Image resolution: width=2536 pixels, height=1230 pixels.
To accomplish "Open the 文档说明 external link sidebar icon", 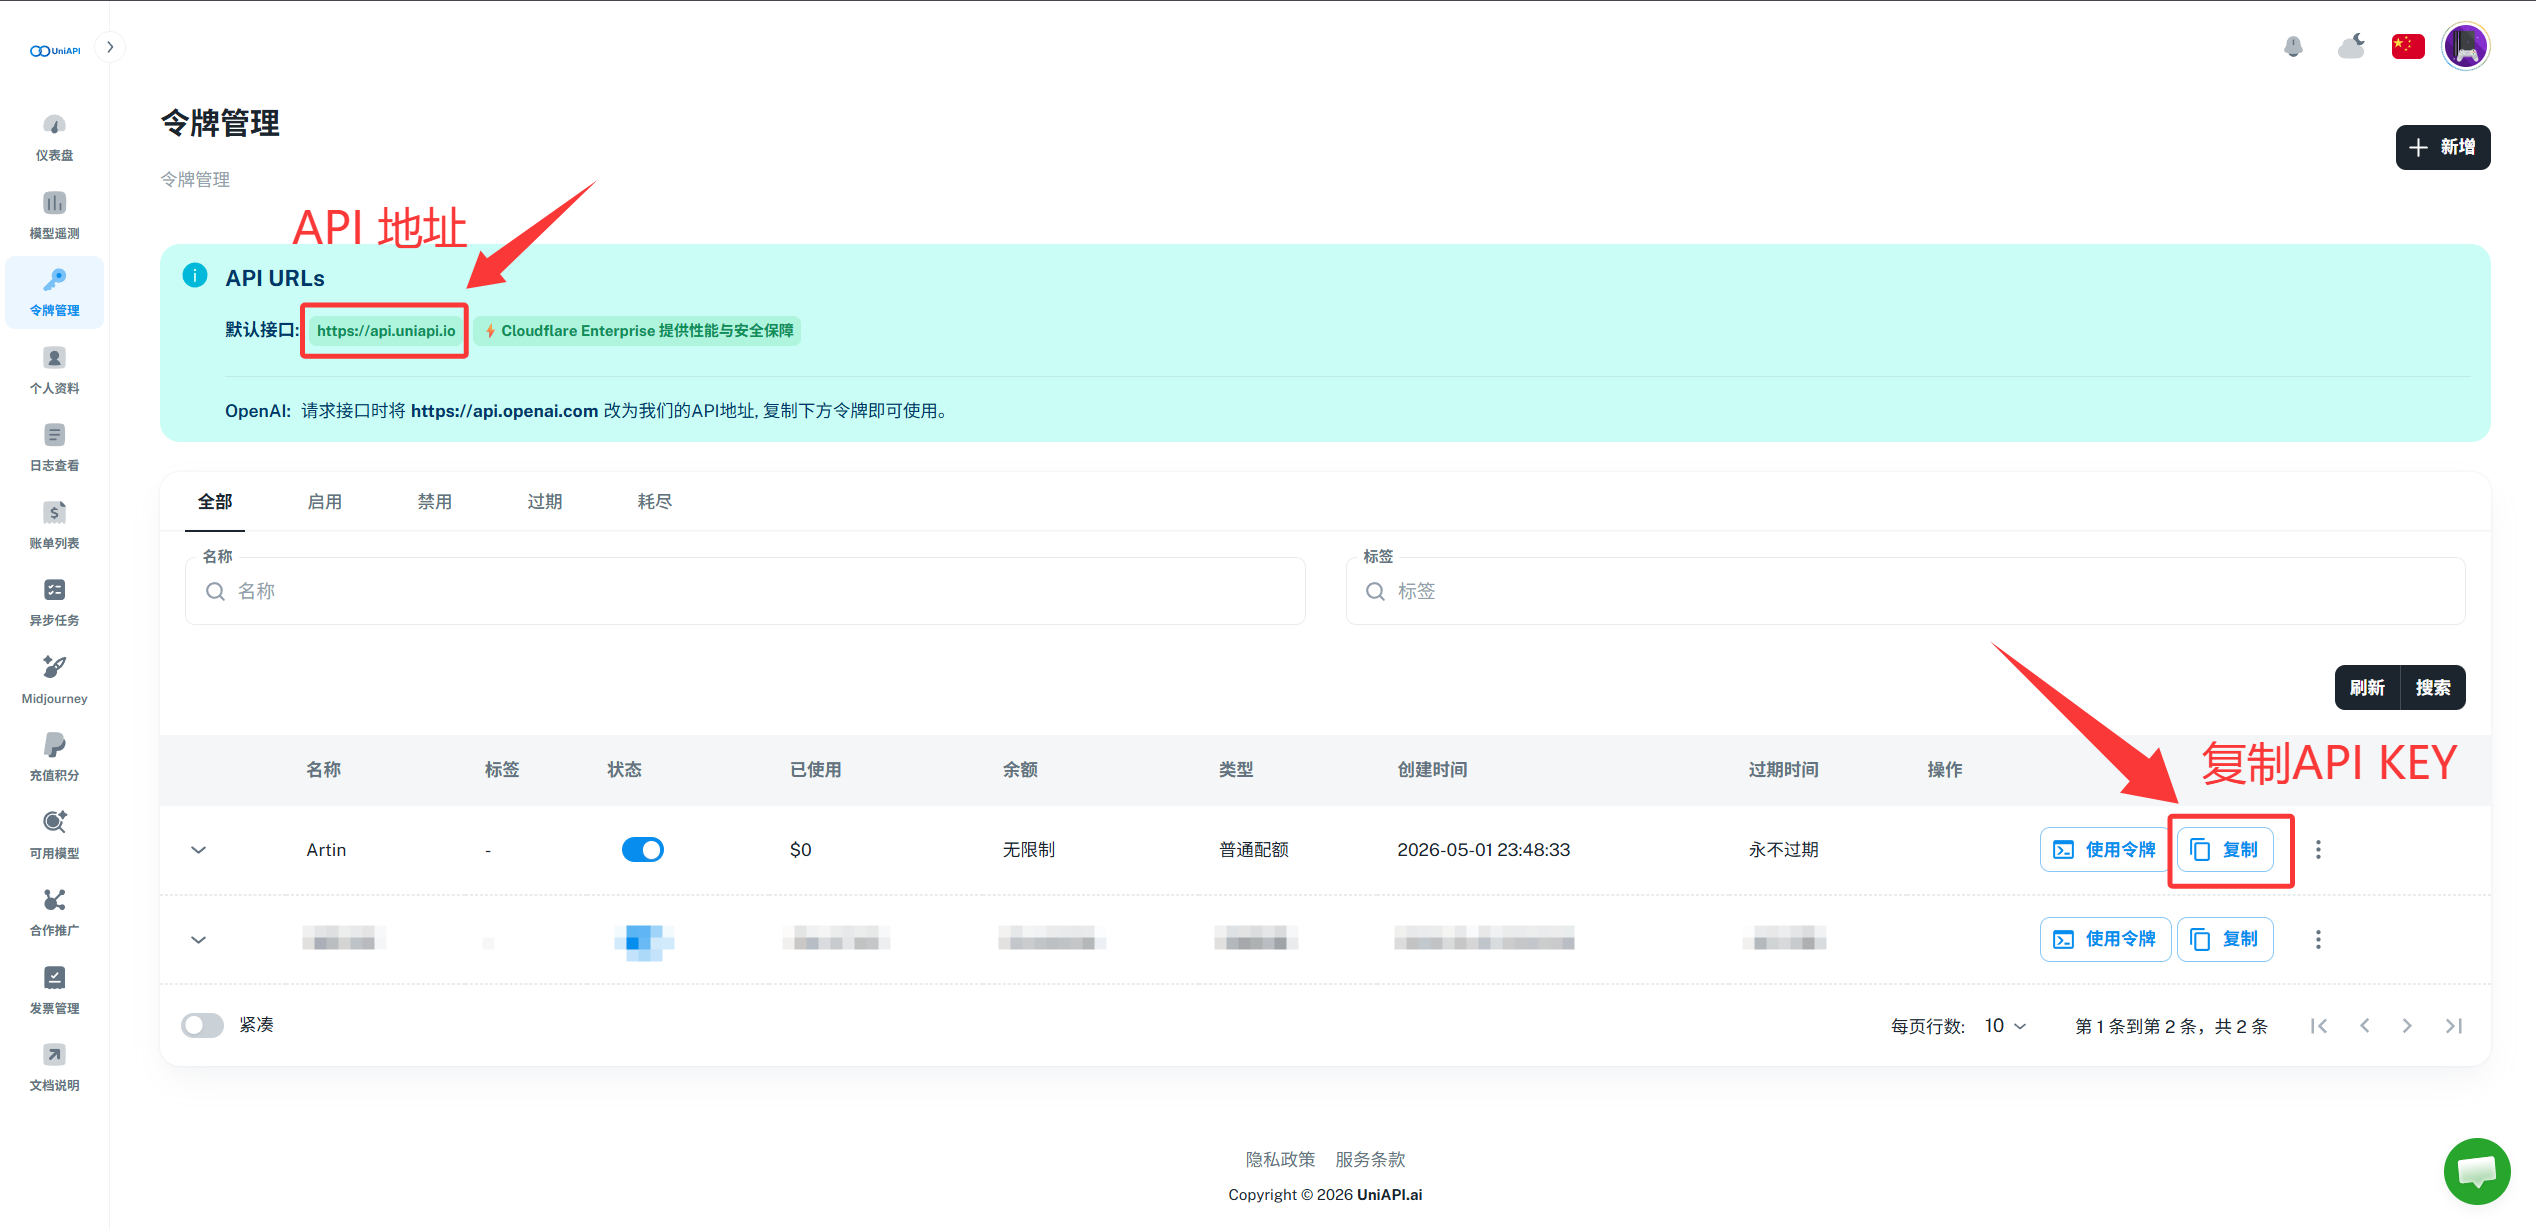I will click(x=54, y=1055).
